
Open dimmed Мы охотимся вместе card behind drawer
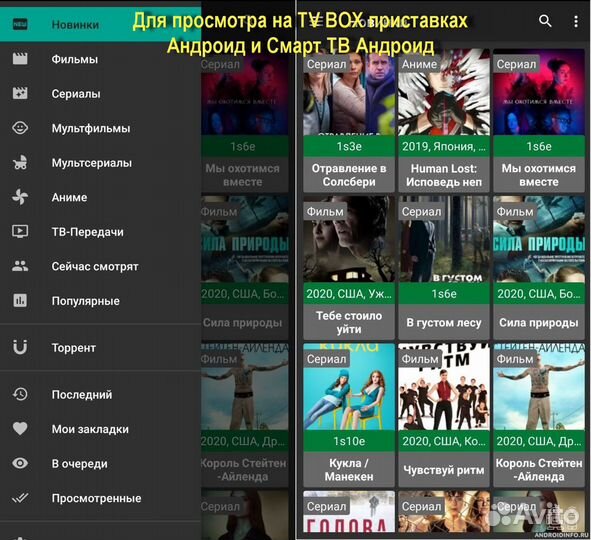click(245, 121)
